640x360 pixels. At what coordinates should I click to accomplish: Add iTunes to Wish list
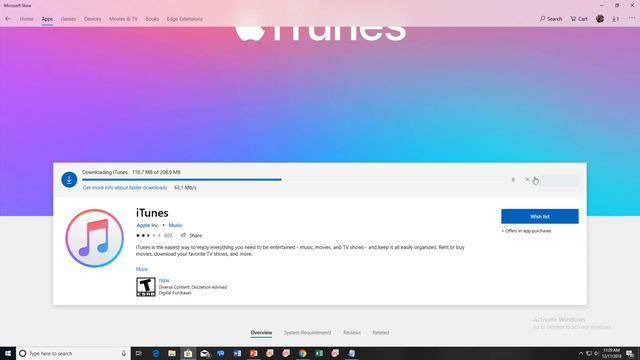click(x=540, y=216)
